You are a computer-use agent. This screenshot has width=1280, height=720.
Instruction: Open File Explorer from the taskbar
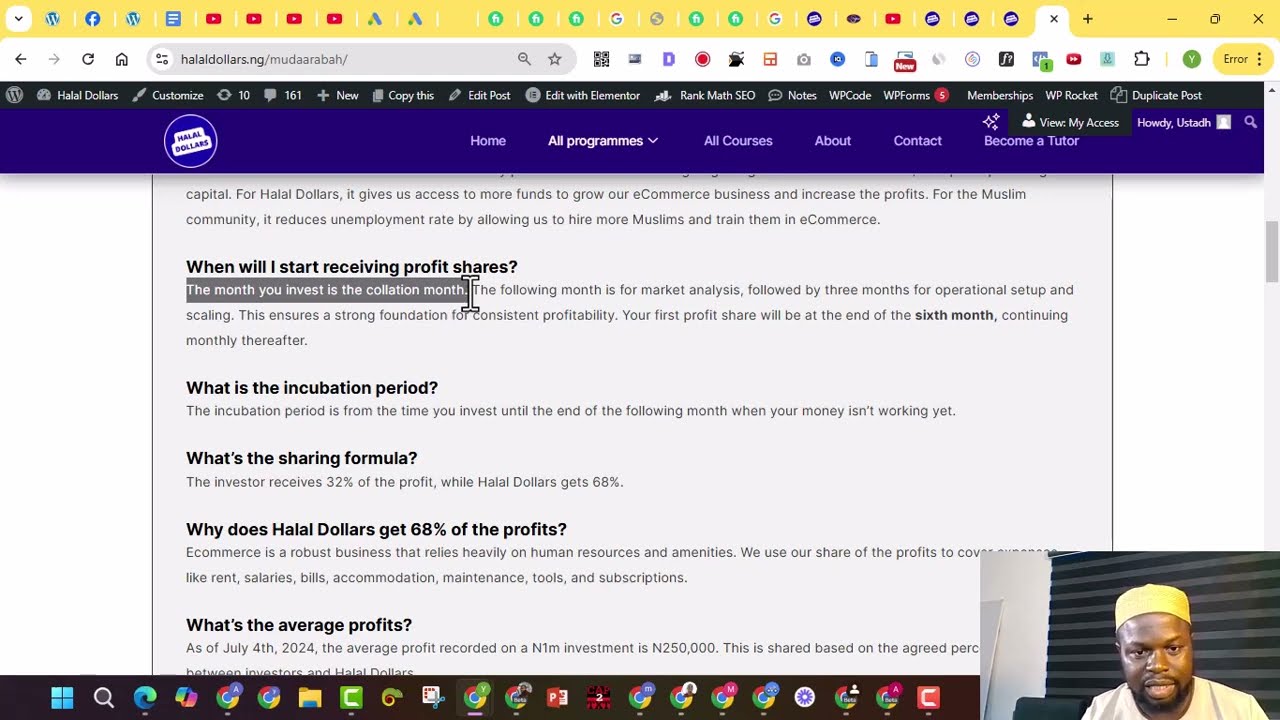click(309, 697)
